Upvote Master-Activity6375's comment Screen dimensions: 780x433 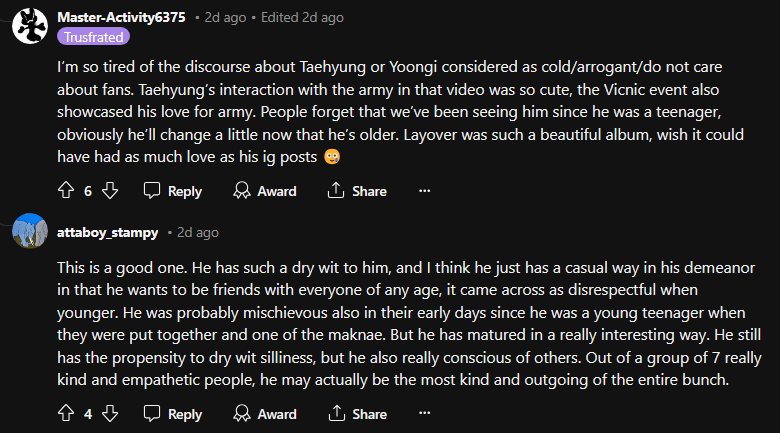(68, 191)
